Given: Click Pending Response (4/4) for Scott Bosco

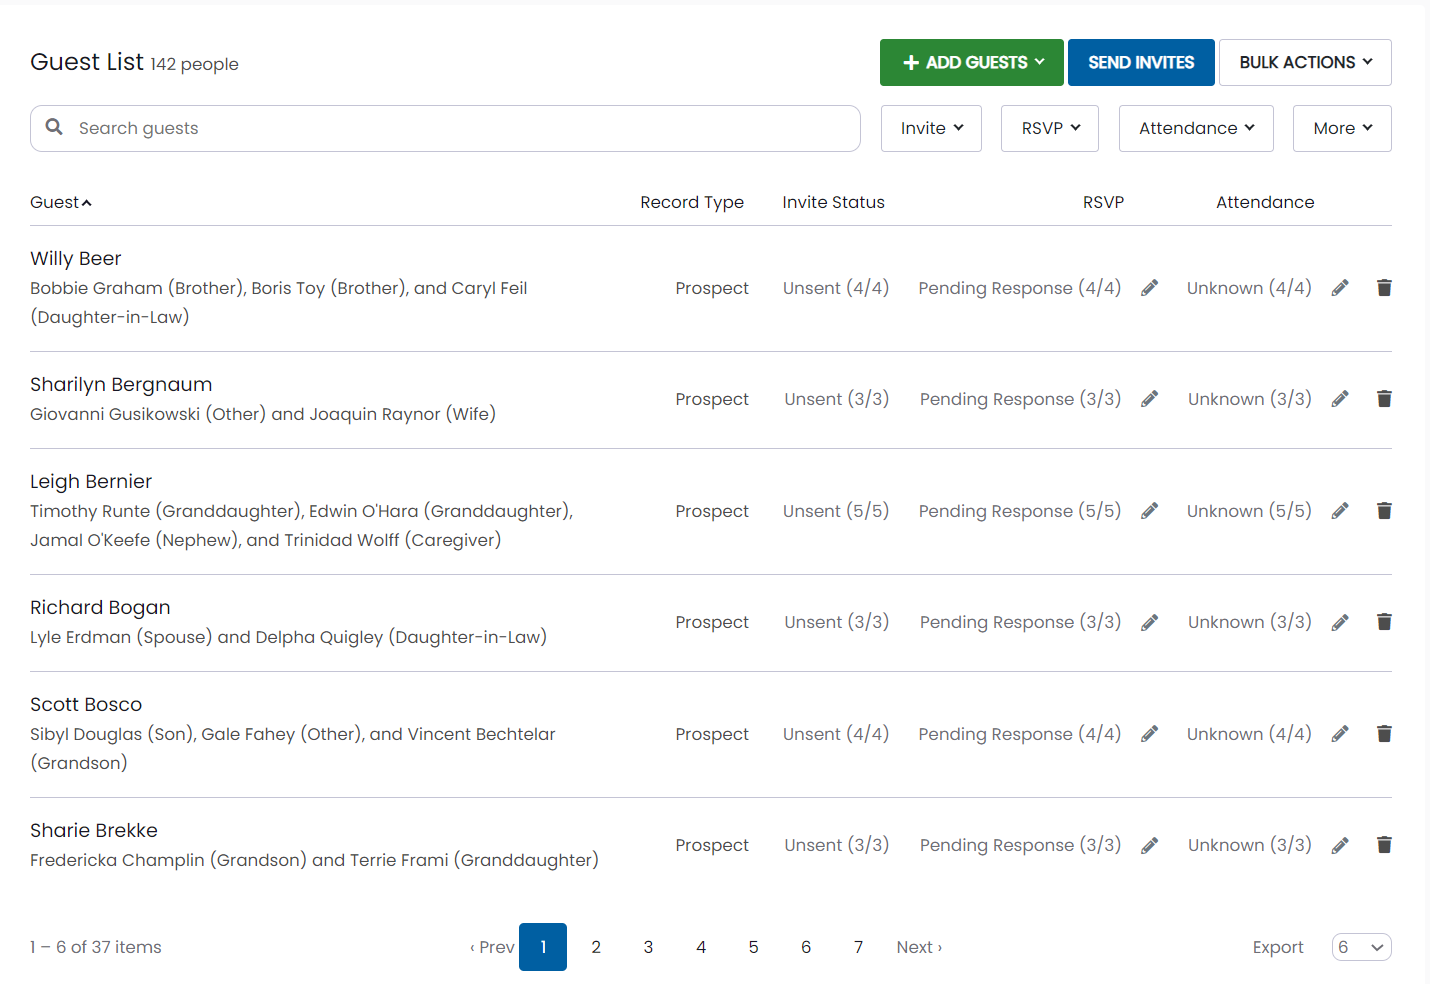Looking at the screenshot, I should point(1020,734).
